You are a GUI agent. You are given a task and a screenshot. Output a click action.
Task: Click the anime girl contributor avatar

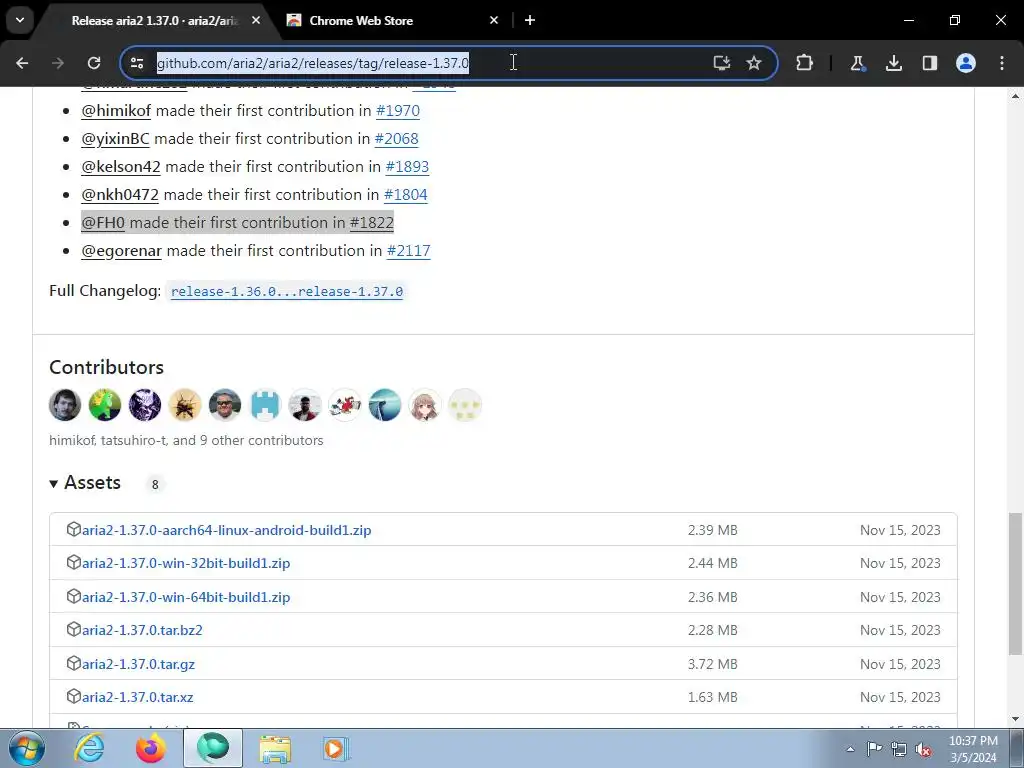click(x=424, y=405)
